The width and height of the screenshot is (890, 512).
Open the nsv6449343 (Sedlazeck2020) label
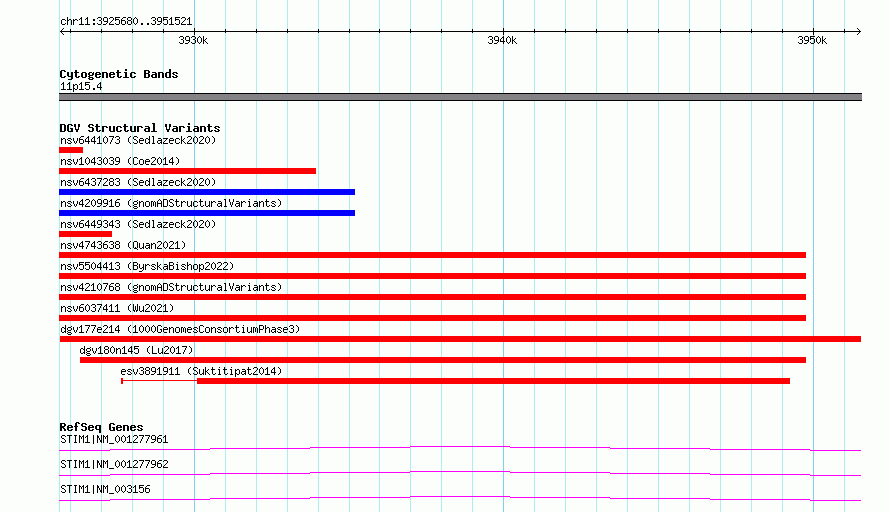(138, 224)
